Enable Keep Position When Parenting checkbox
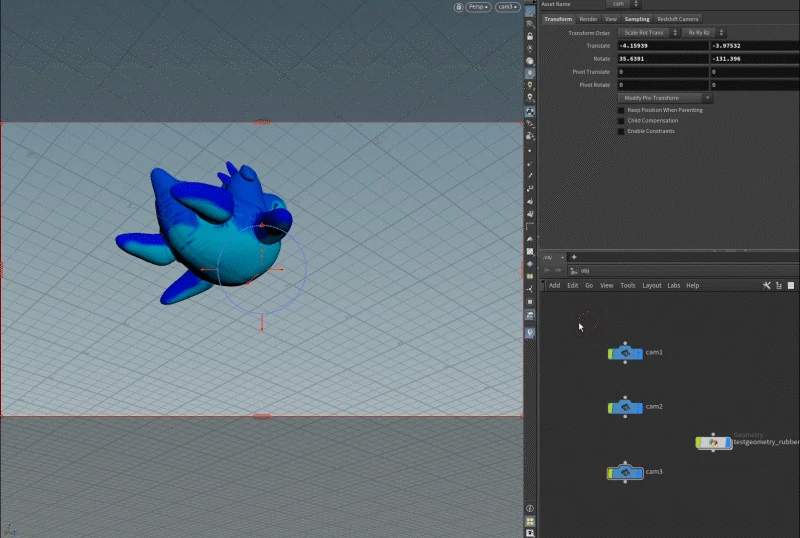Viewport: 800px width, 538px height. [621, 110]
